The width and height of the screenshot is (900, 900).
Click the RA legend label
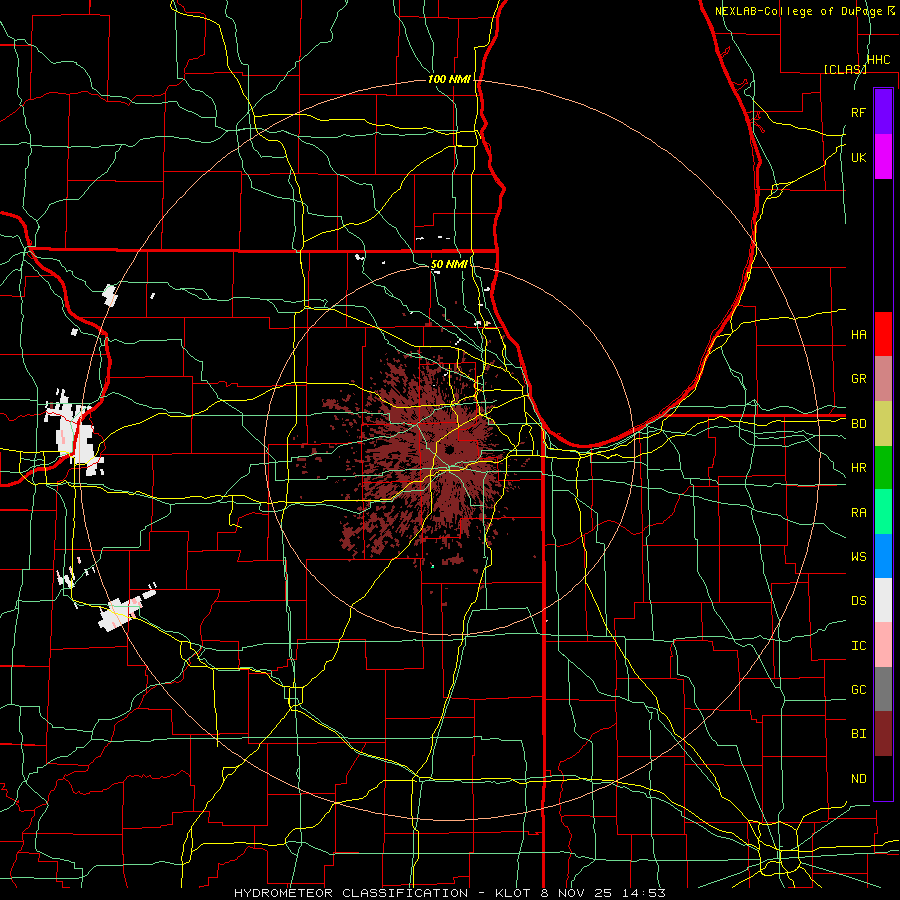[858, 512]
